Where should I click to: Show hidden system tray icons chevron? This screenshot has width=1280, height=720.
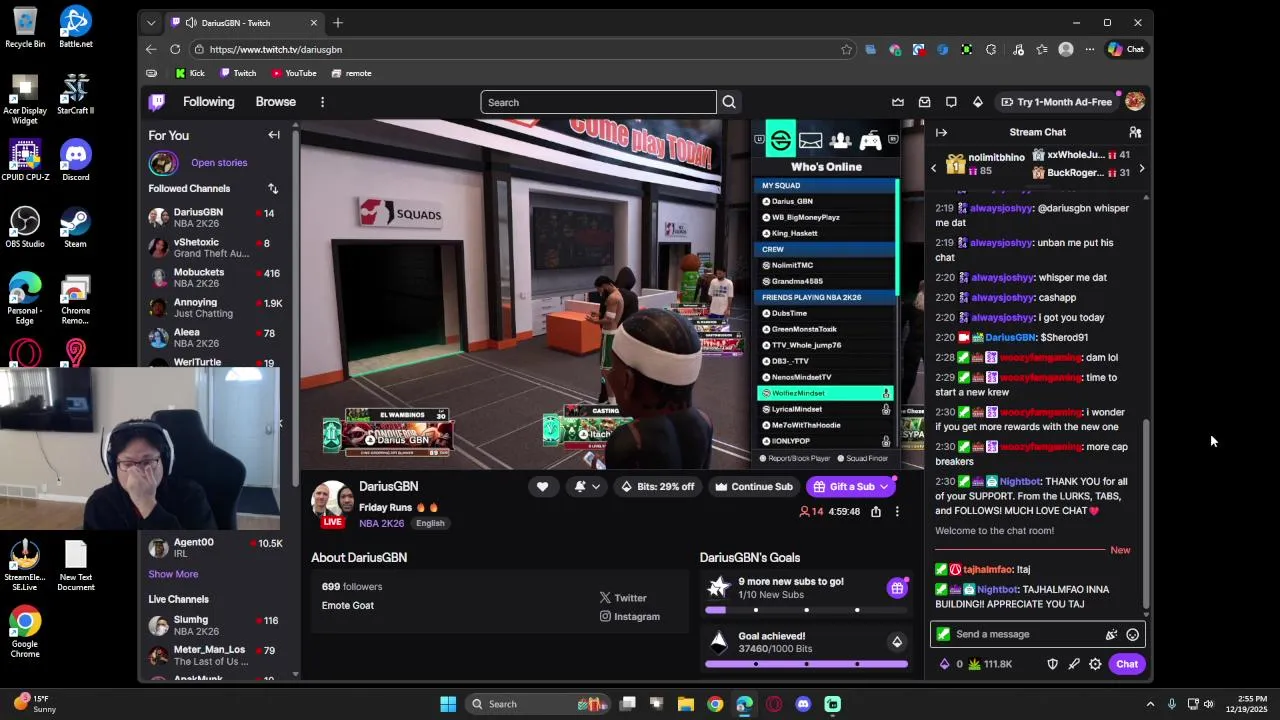(1150, 704)
